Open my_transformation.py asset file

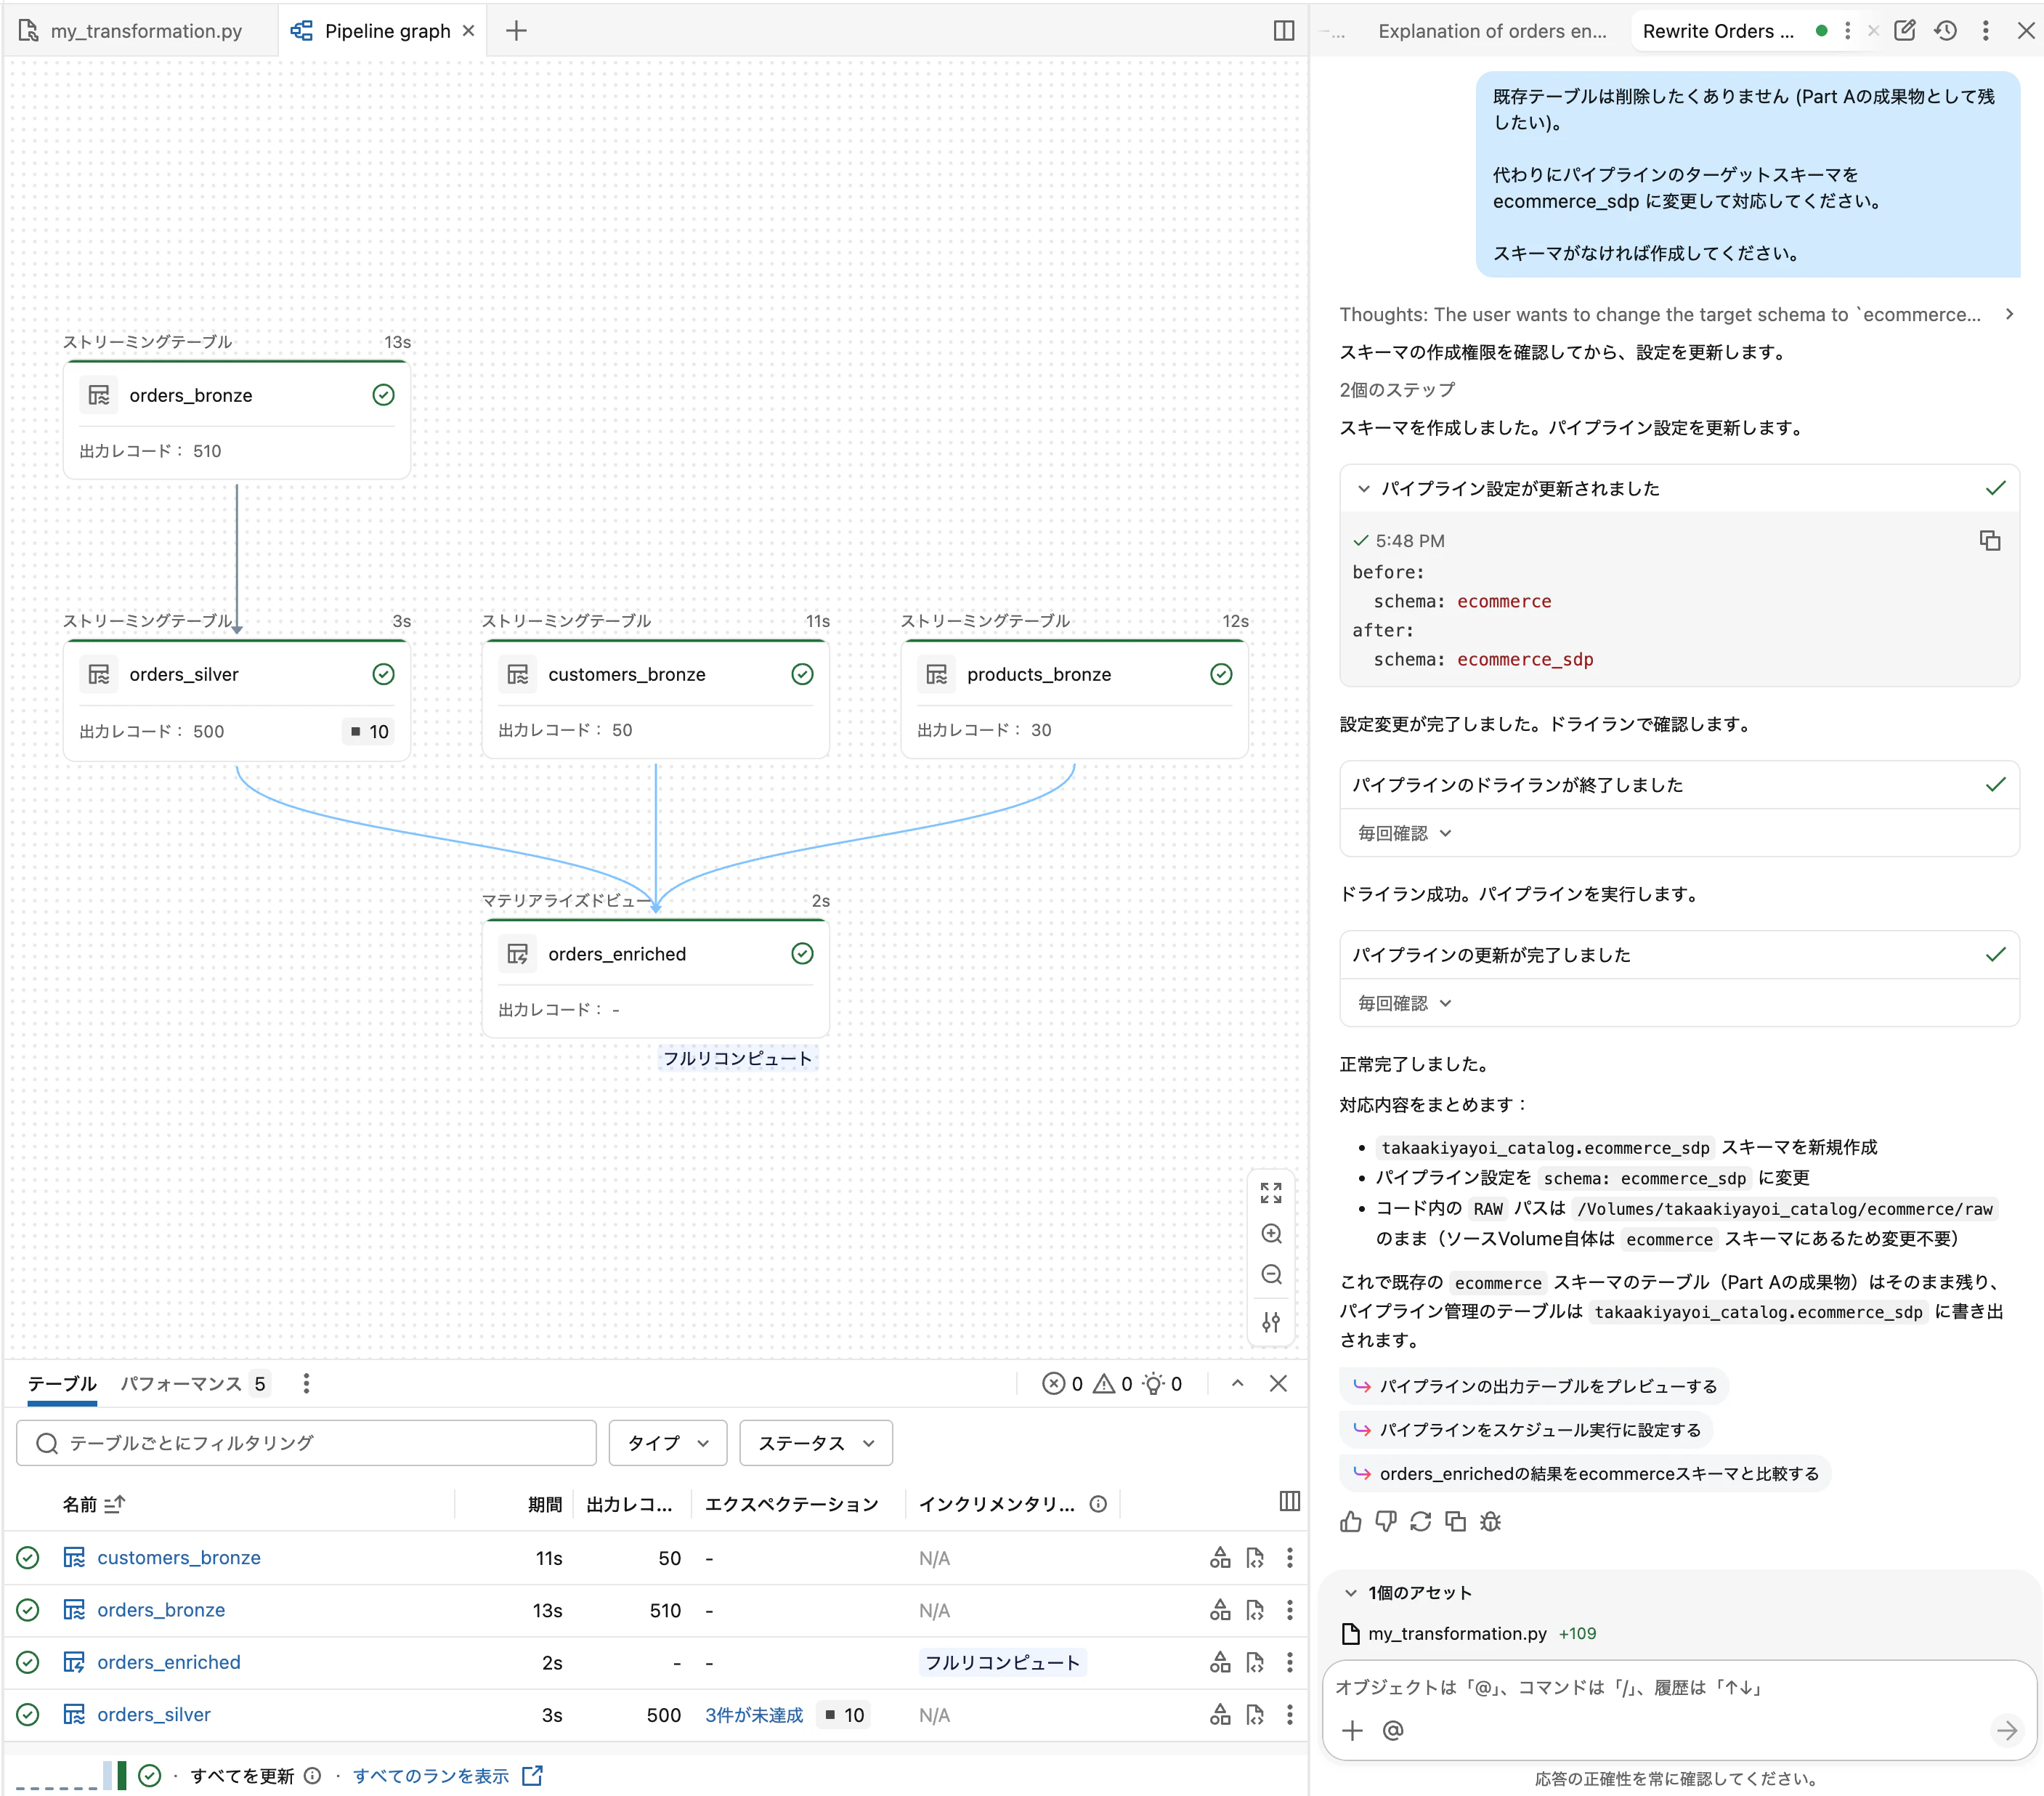[x=1457, y=1633]
